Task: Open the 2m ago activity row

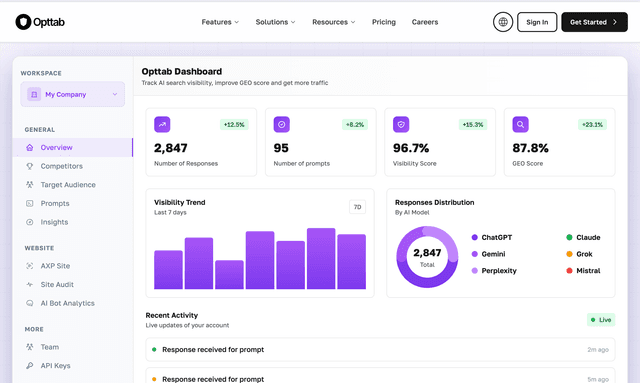Action: pos(380,350)
